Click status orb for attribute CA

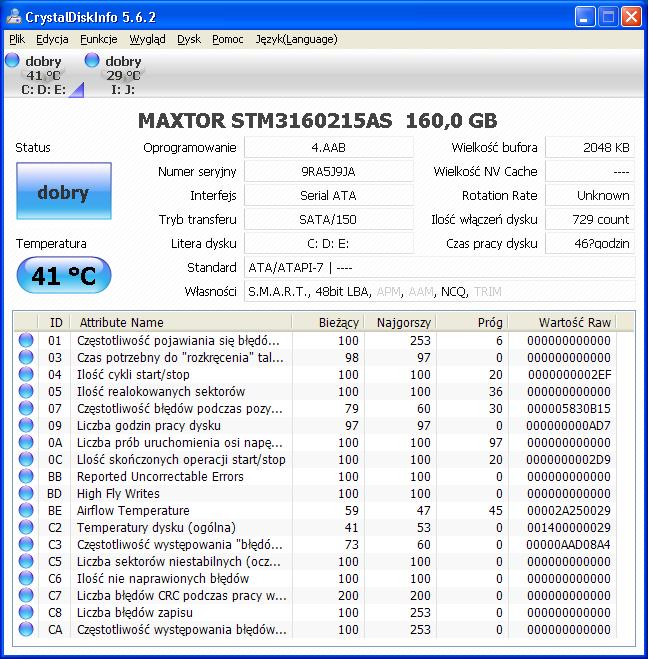coord(26,629)
